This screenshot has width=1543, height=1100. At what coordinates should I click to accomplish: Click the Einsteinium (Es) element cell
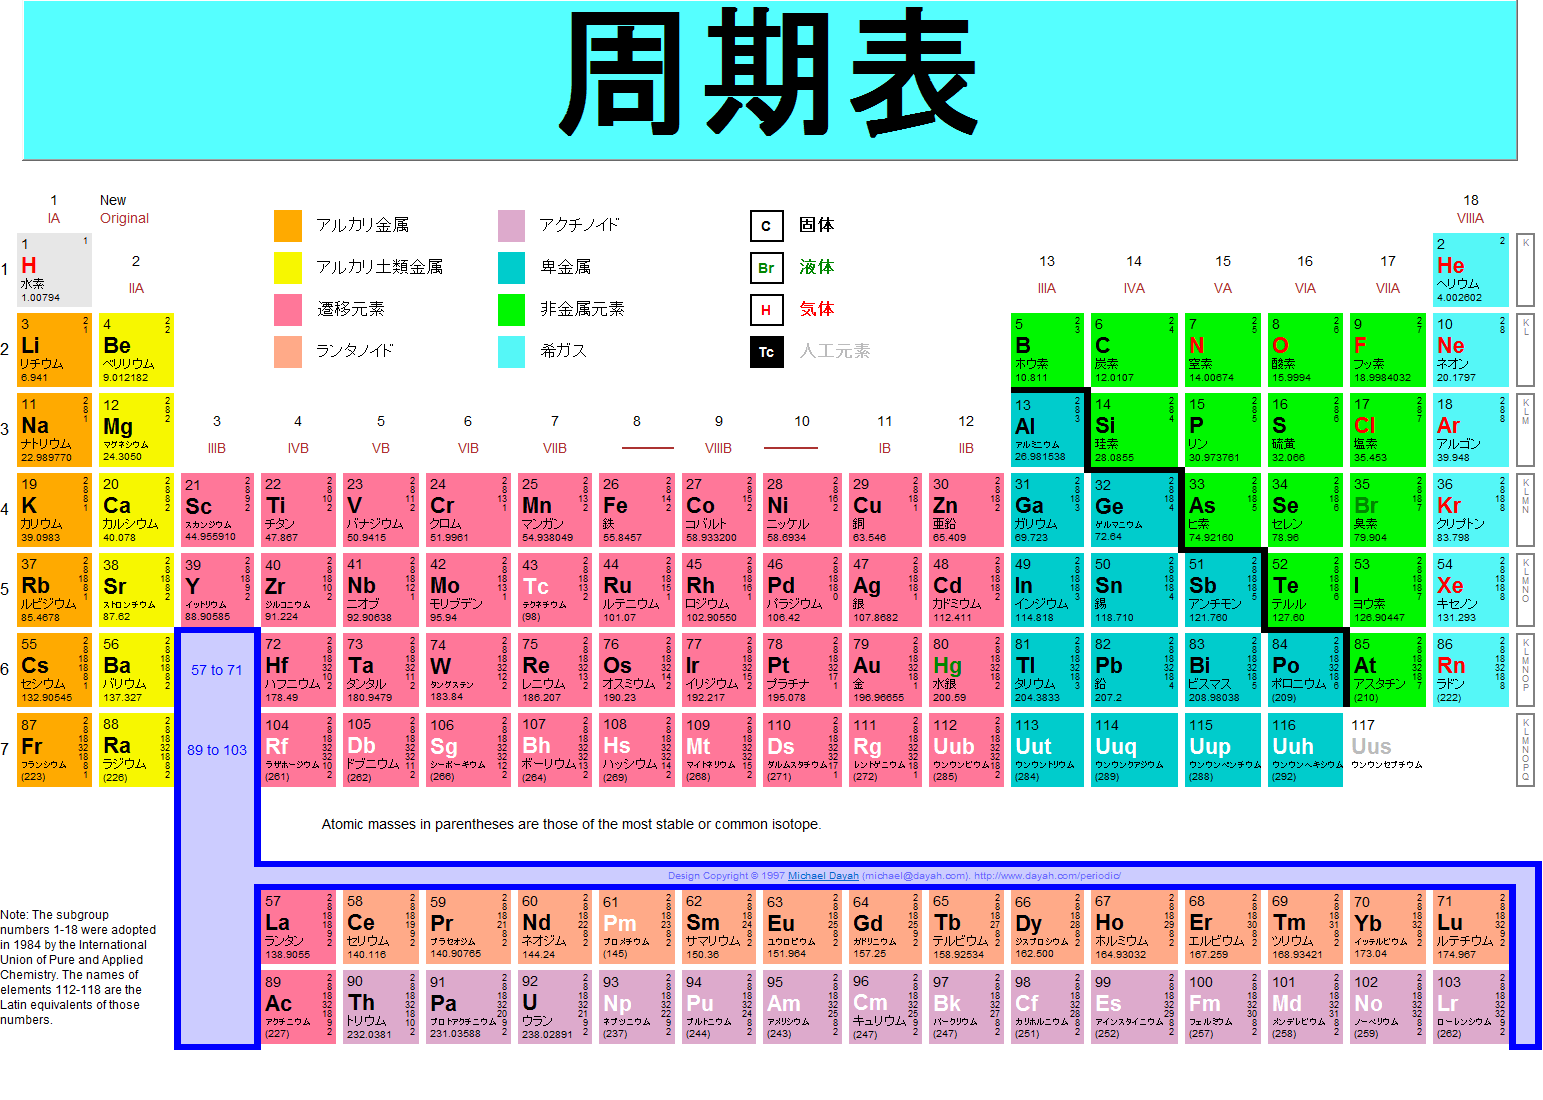coord(1135,1008)
